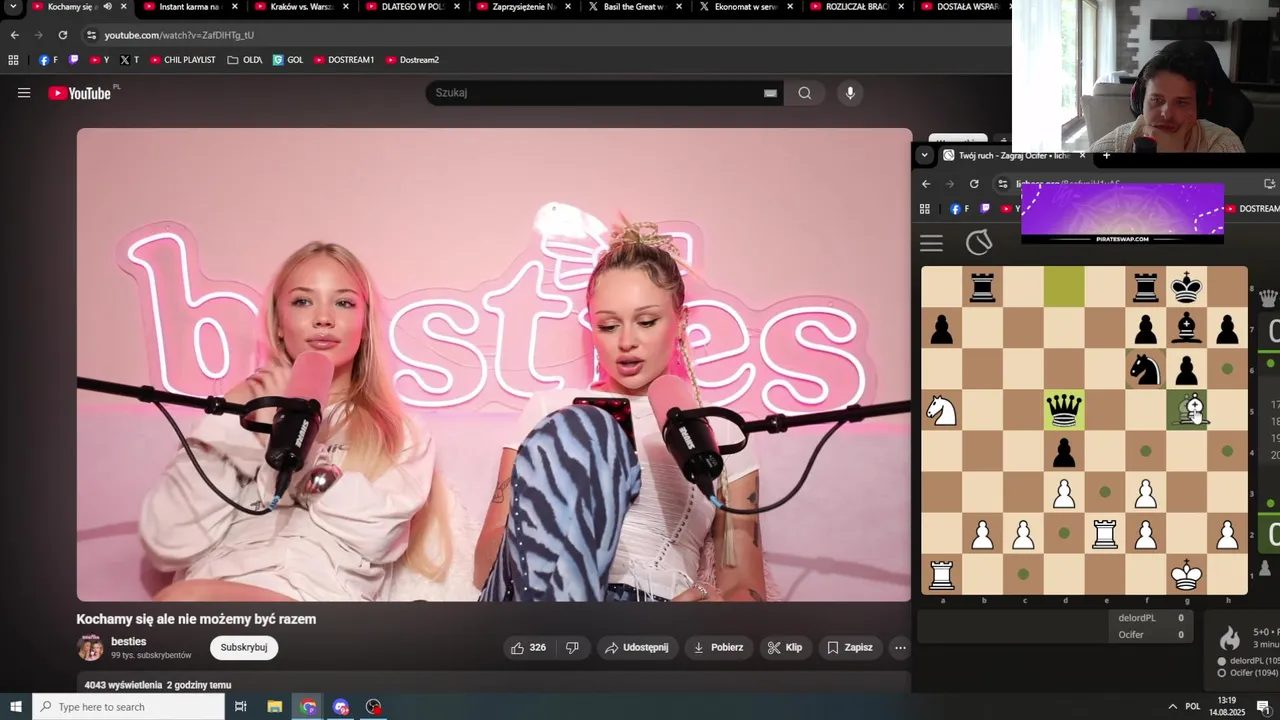
Task: Reload the lichess page
Action: (974, 184)
